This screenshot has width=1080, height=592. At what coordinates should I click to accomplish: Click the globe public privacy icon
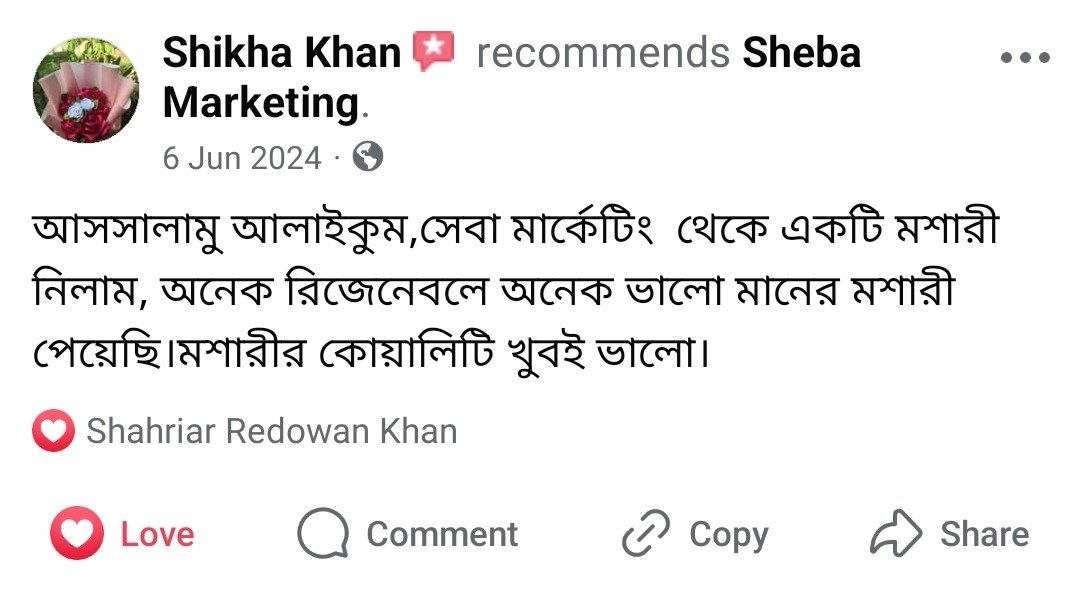[368, 157]
